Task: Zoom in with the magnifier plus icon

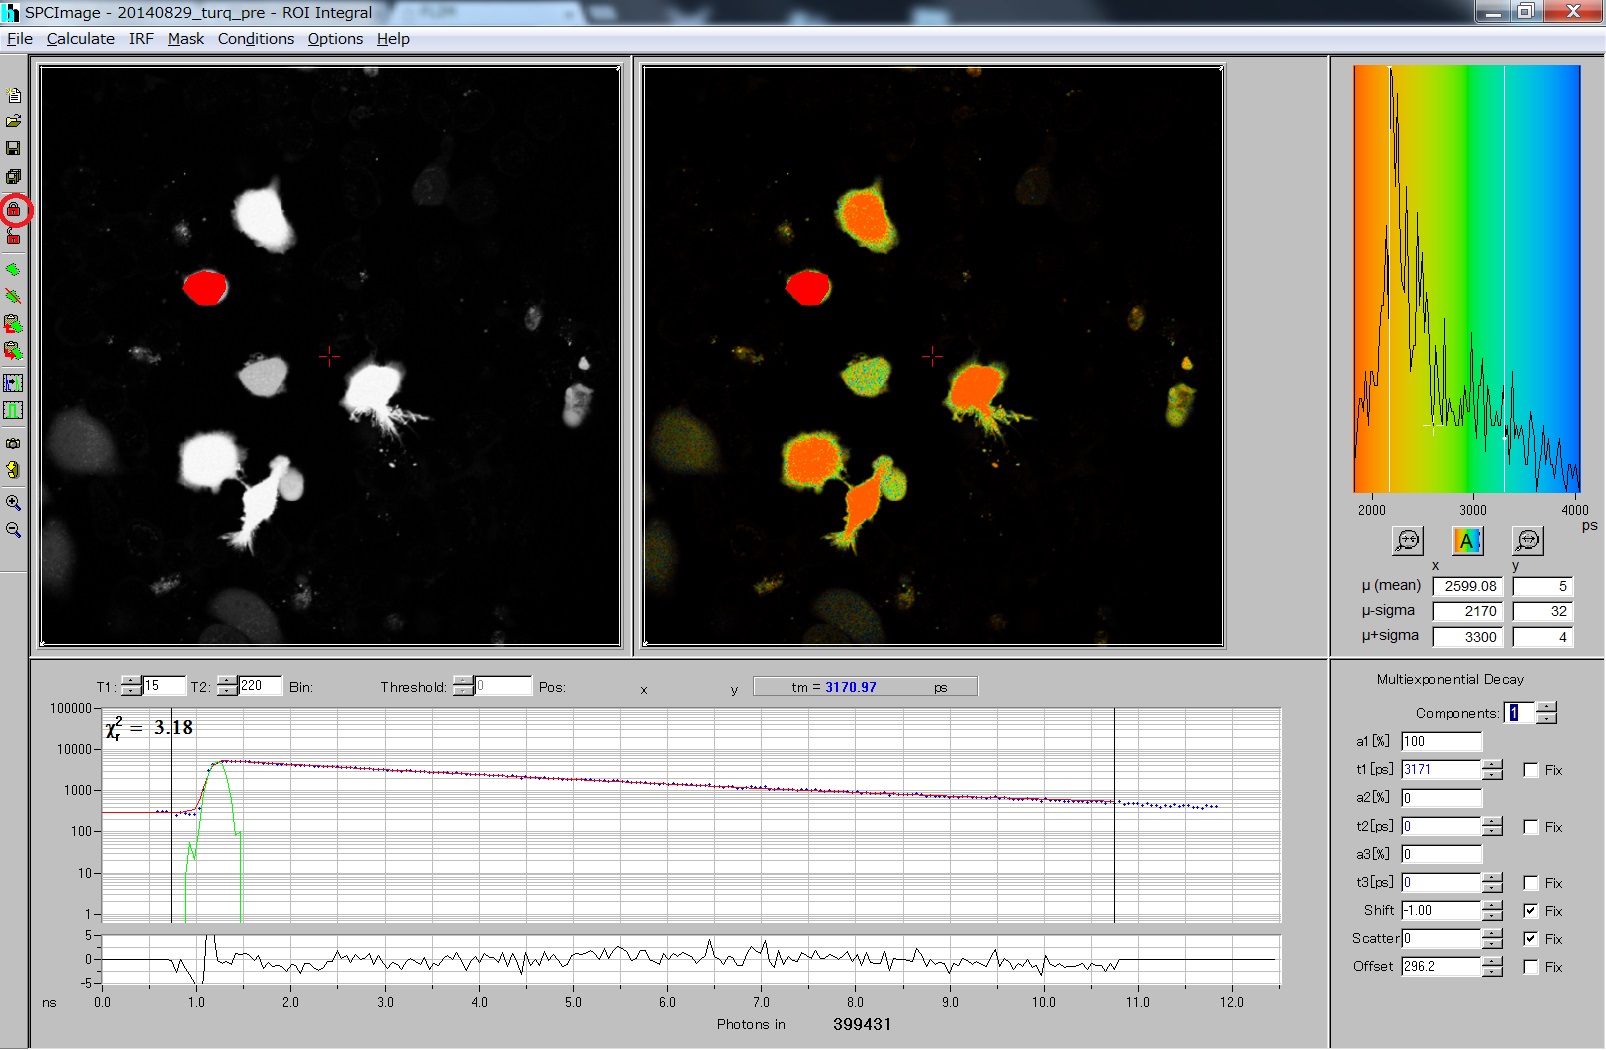Action: pos(14,503)
